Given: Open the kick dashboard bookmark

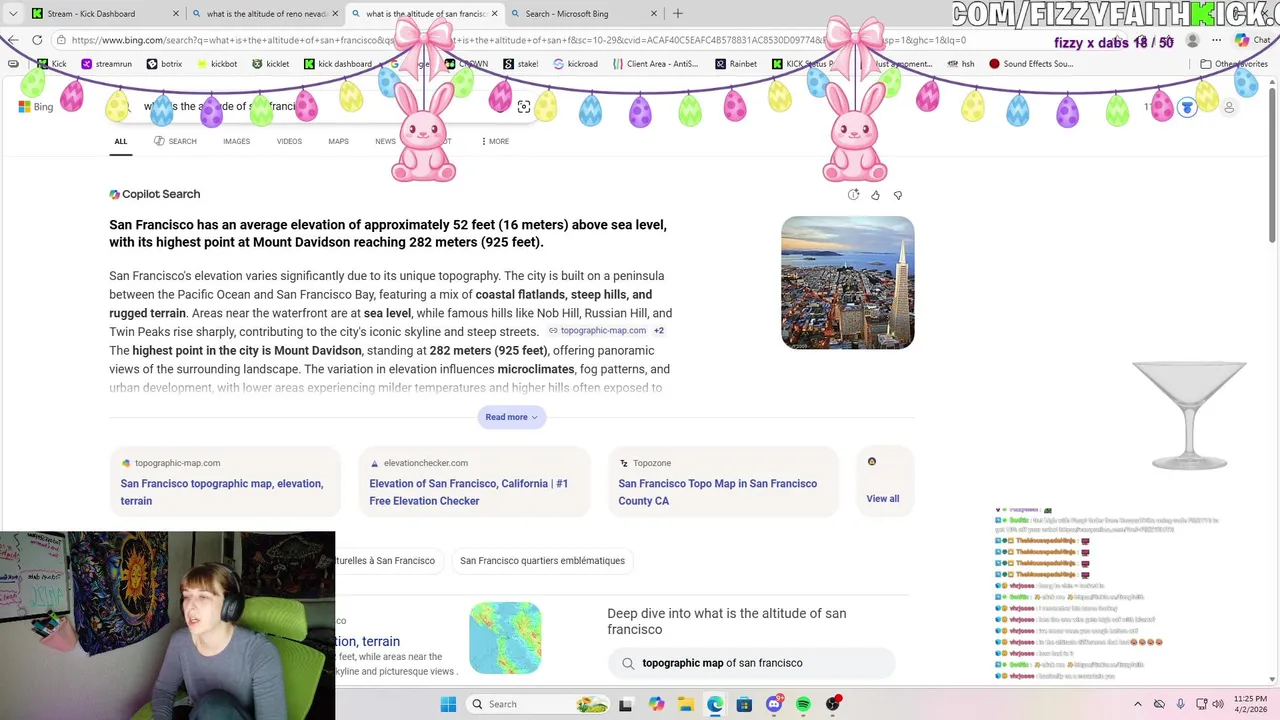Looking at the screenshot, I should click(x=338, y=64).
